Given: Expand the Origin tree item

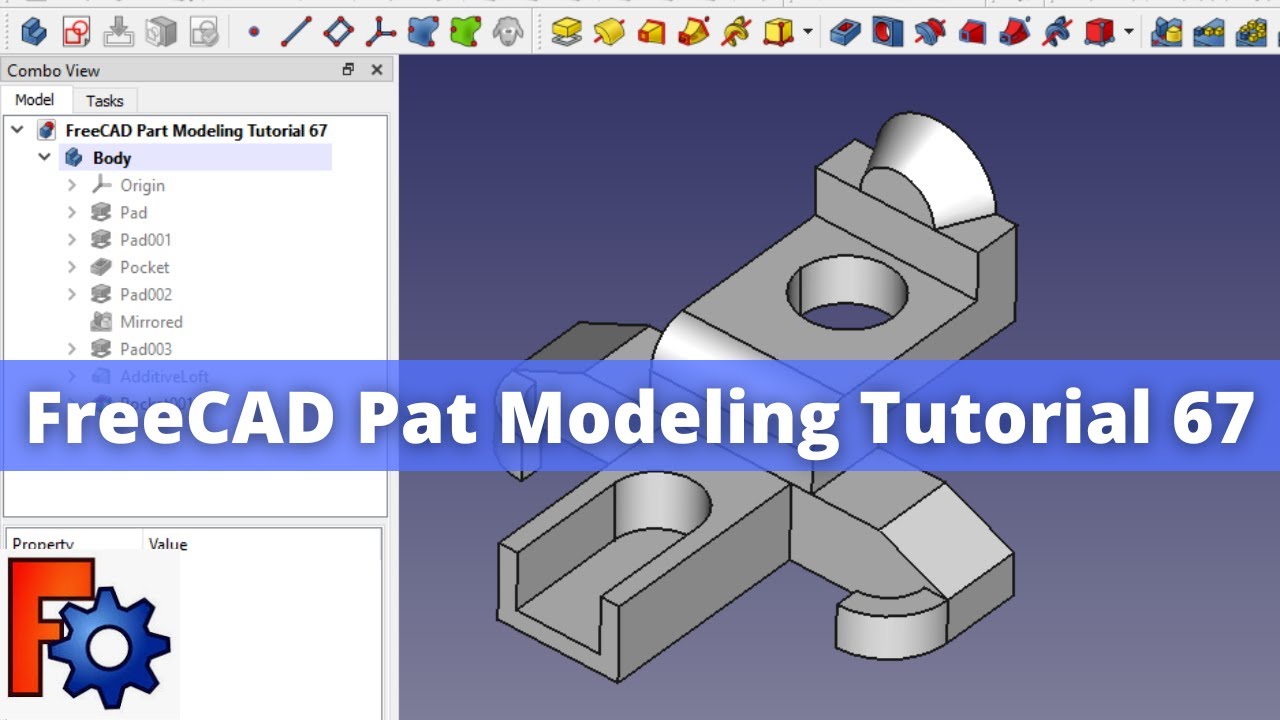Looking at the screenshot, I should [x=72, y=185].
